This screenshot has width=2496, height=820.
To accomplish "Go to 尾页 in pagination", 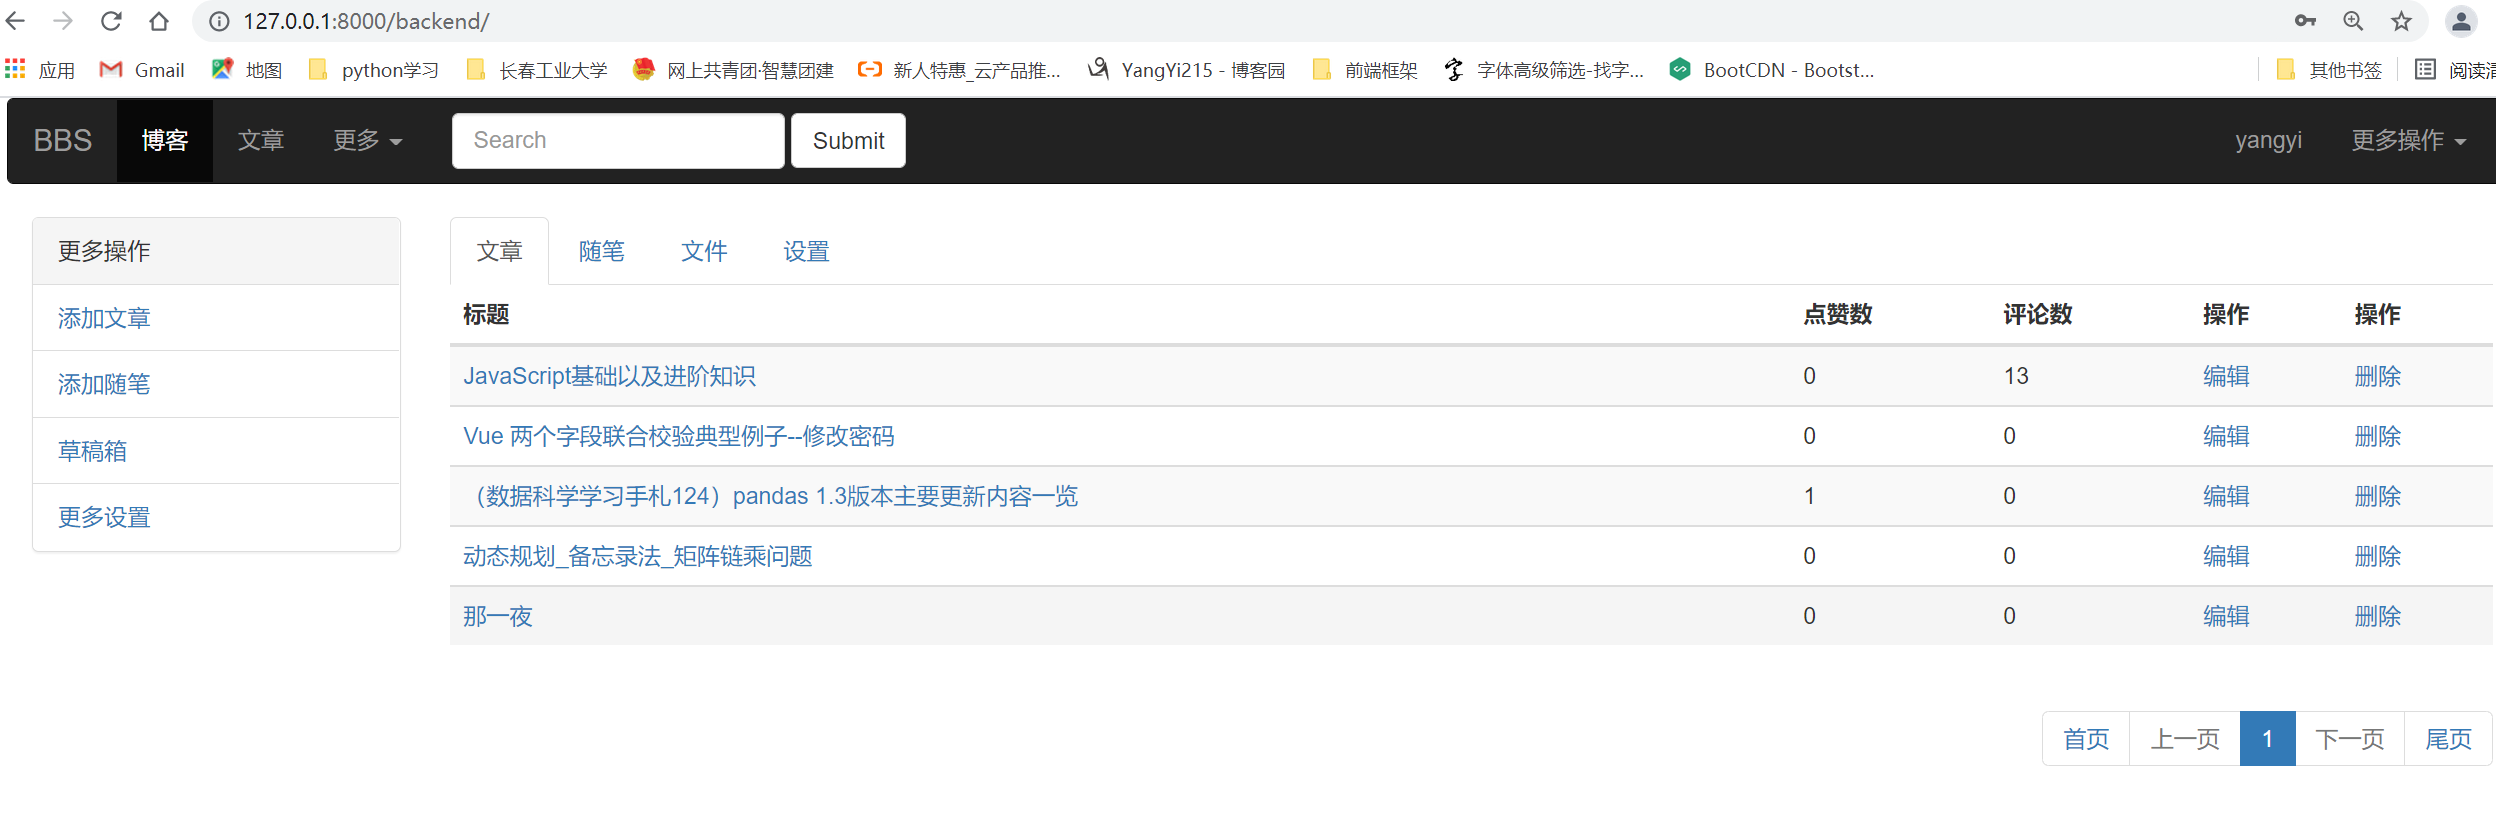I will pyautogui.click(x=2448, y=739).
